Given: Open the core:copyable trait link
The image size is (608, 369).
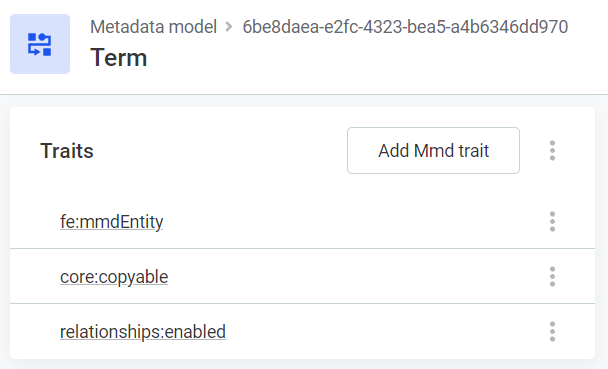Looking at the screenshot, I should click(x=114, y=277).
